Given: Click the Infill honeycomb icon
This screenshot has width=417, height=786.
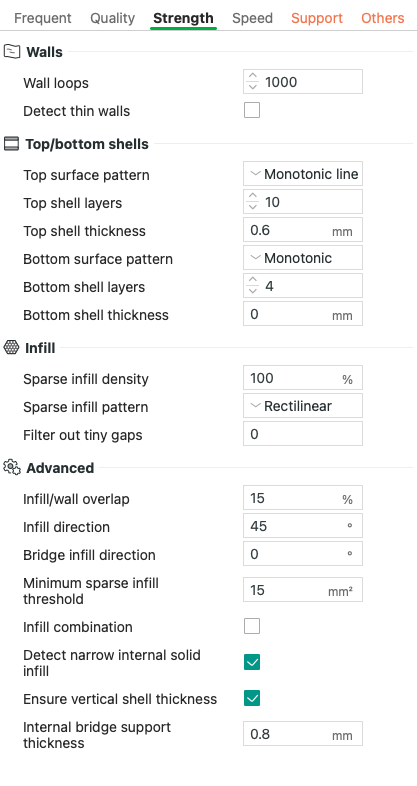Looking at the screenshot, I should tap(11, 347).
